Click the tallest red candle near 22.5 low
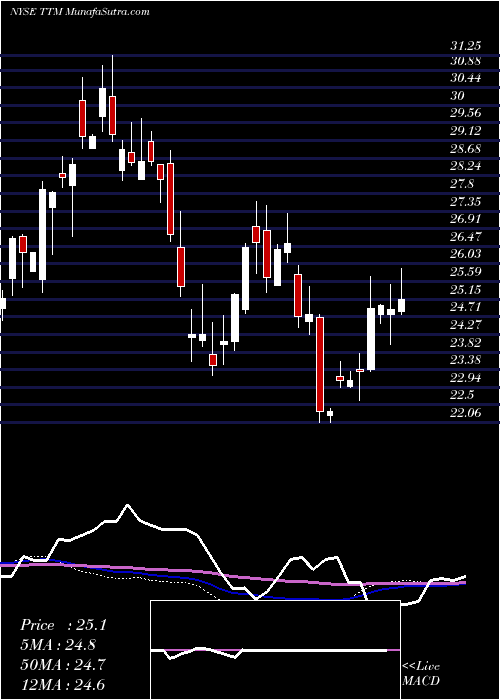 pyautogui.click(x=320, y=364)
